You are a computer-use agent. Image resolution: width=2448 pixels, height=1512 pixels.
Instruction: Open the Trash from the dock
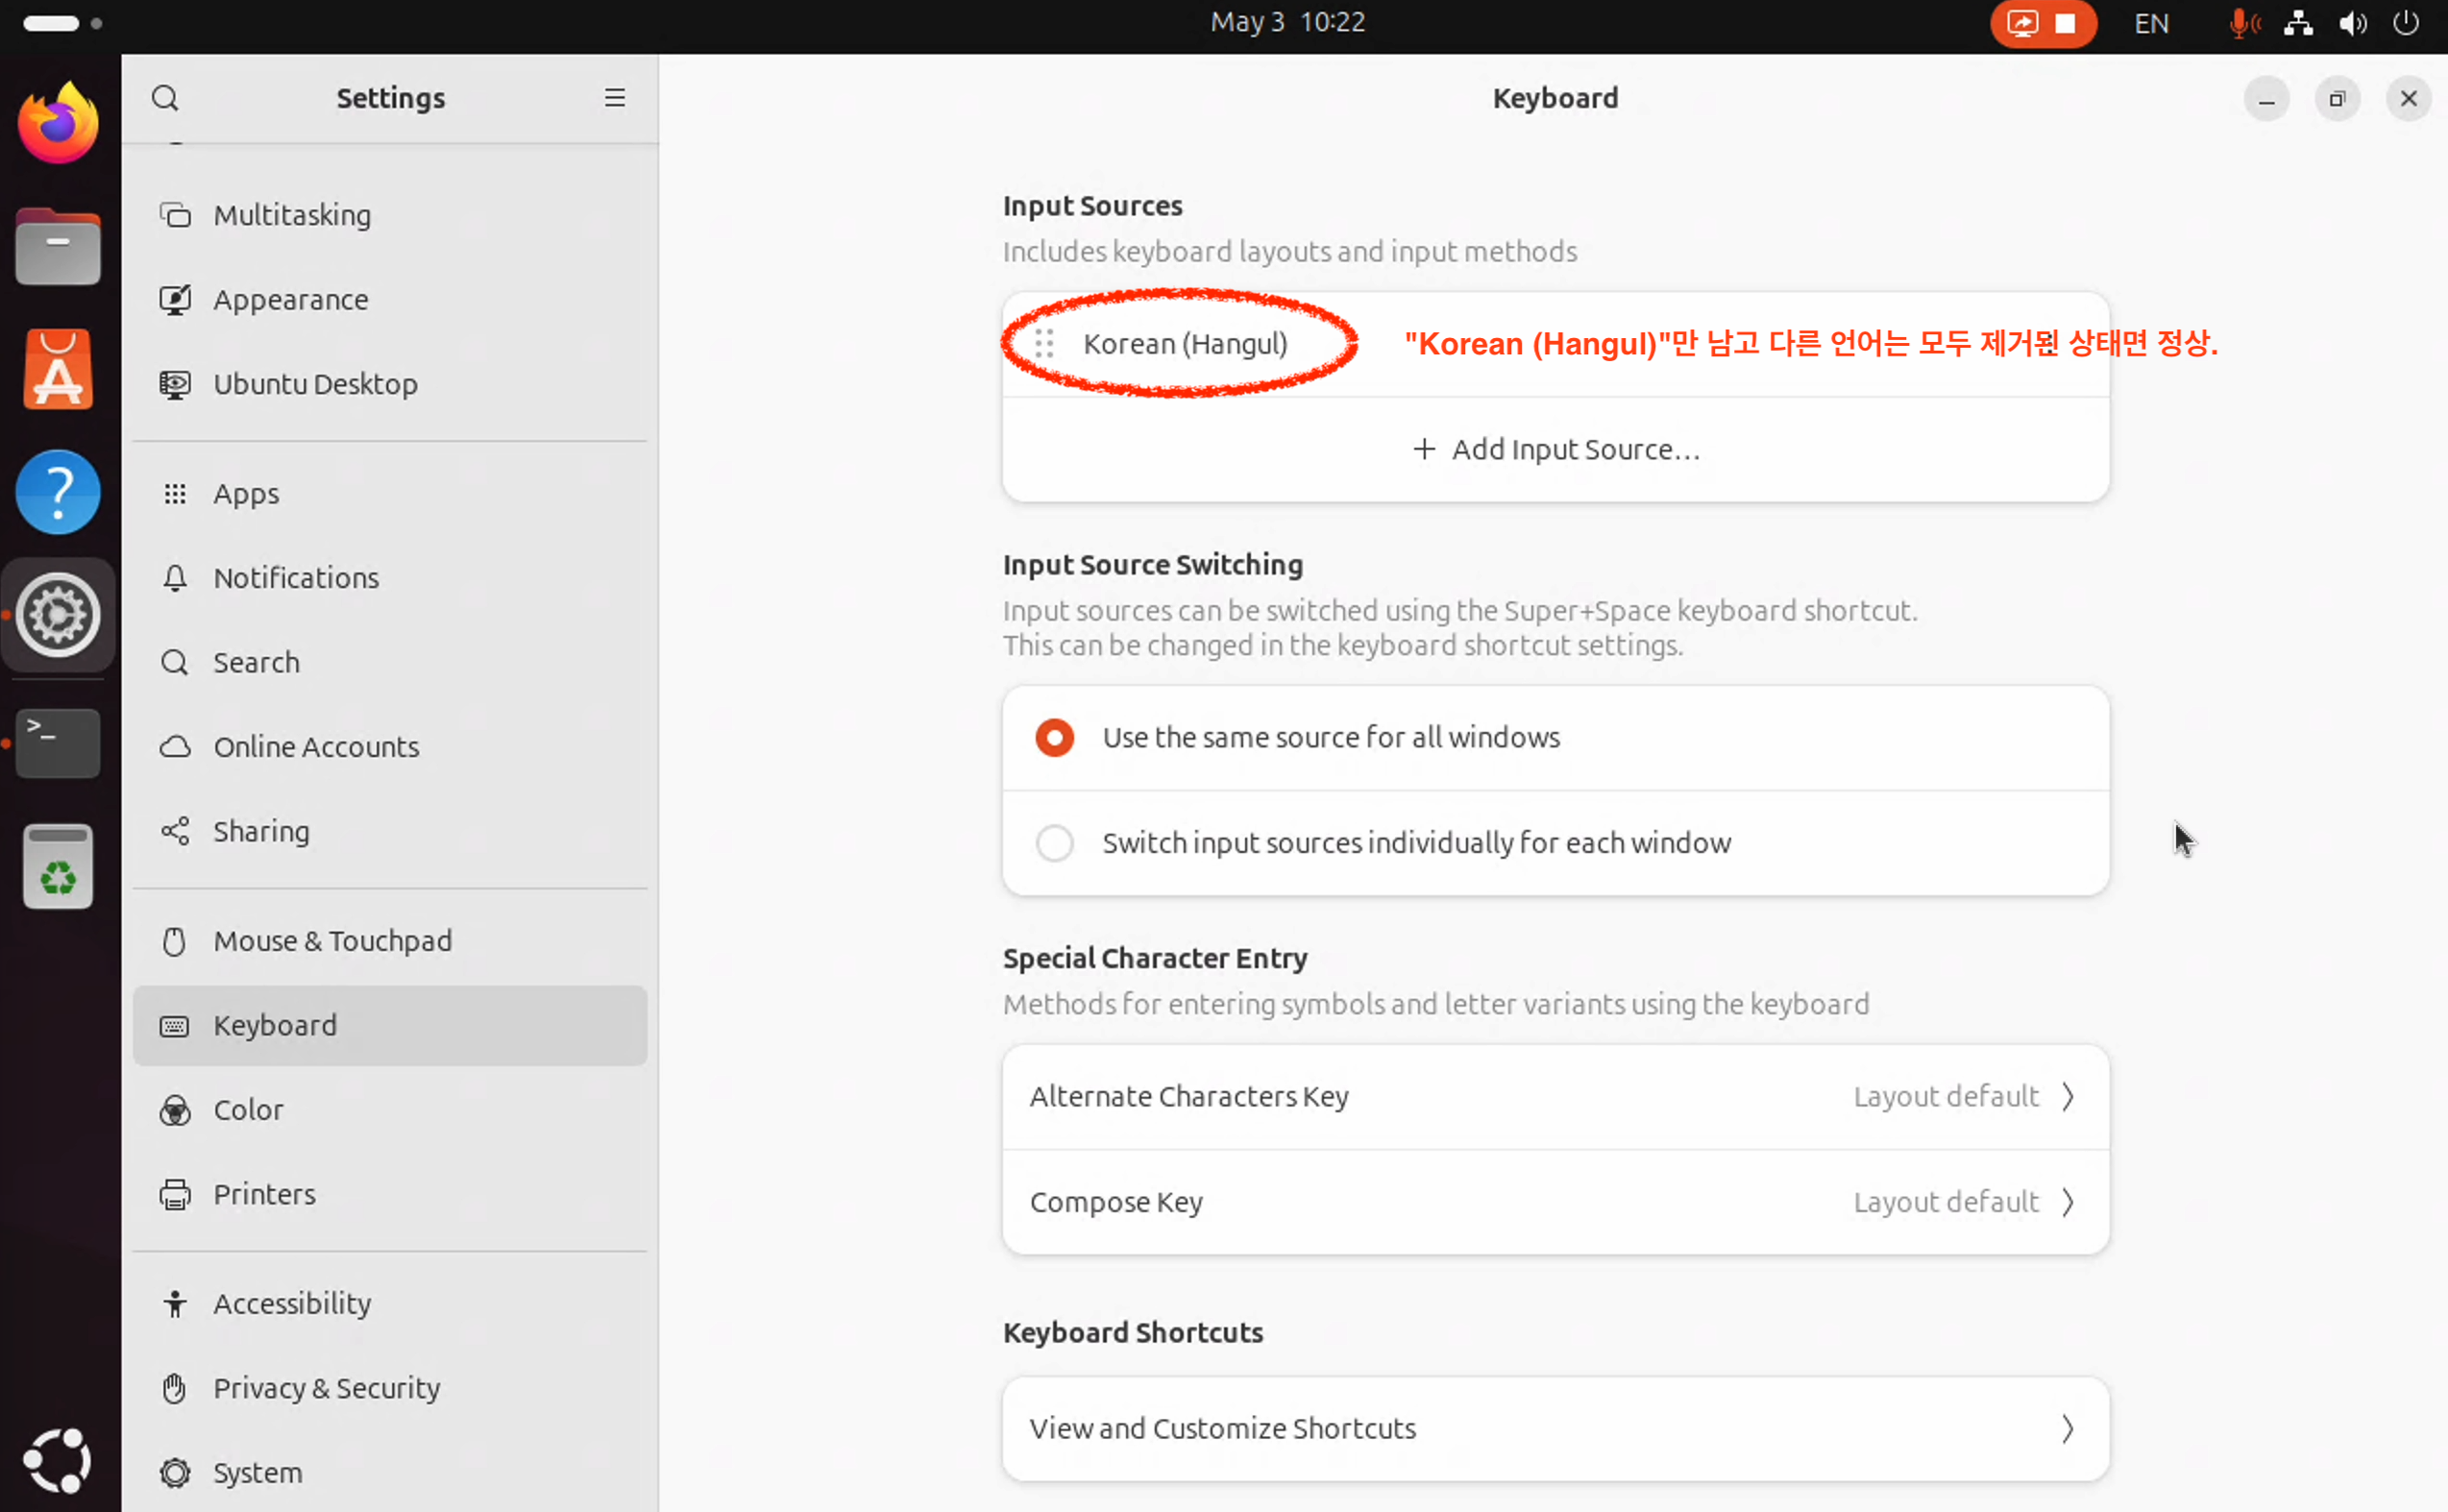point(58,866)
